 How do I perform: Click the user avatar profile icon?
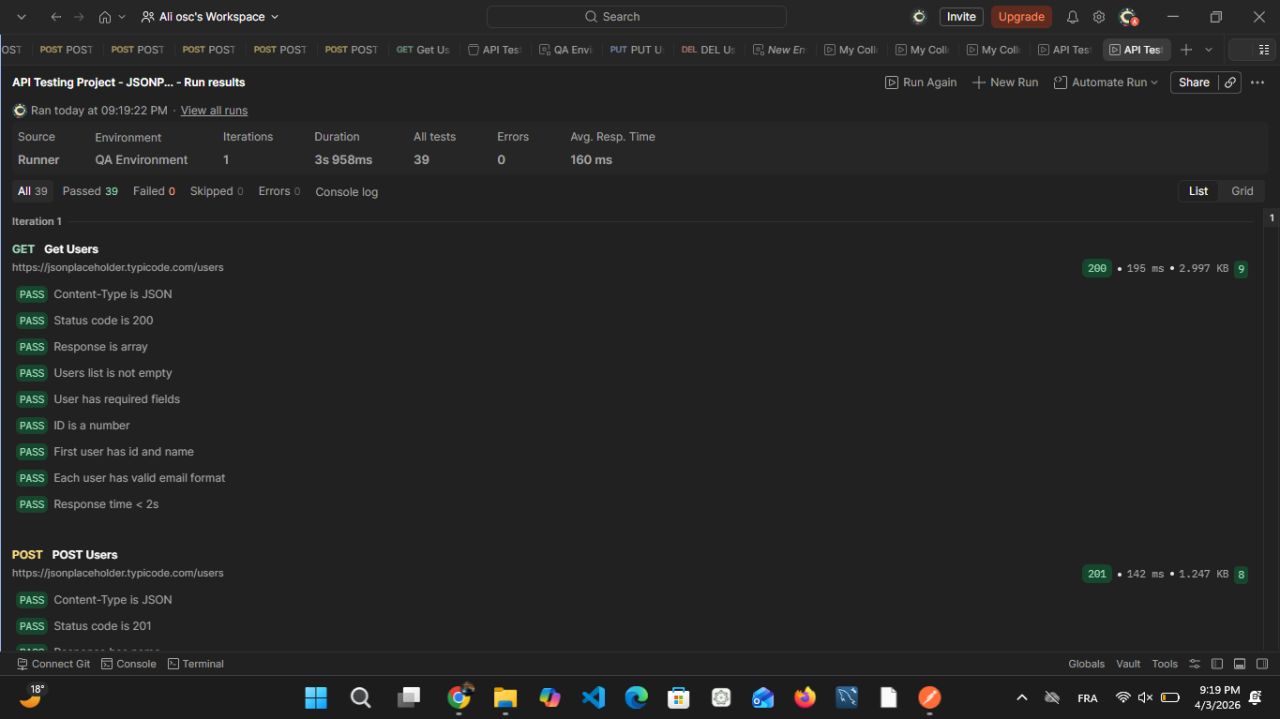1128,17
